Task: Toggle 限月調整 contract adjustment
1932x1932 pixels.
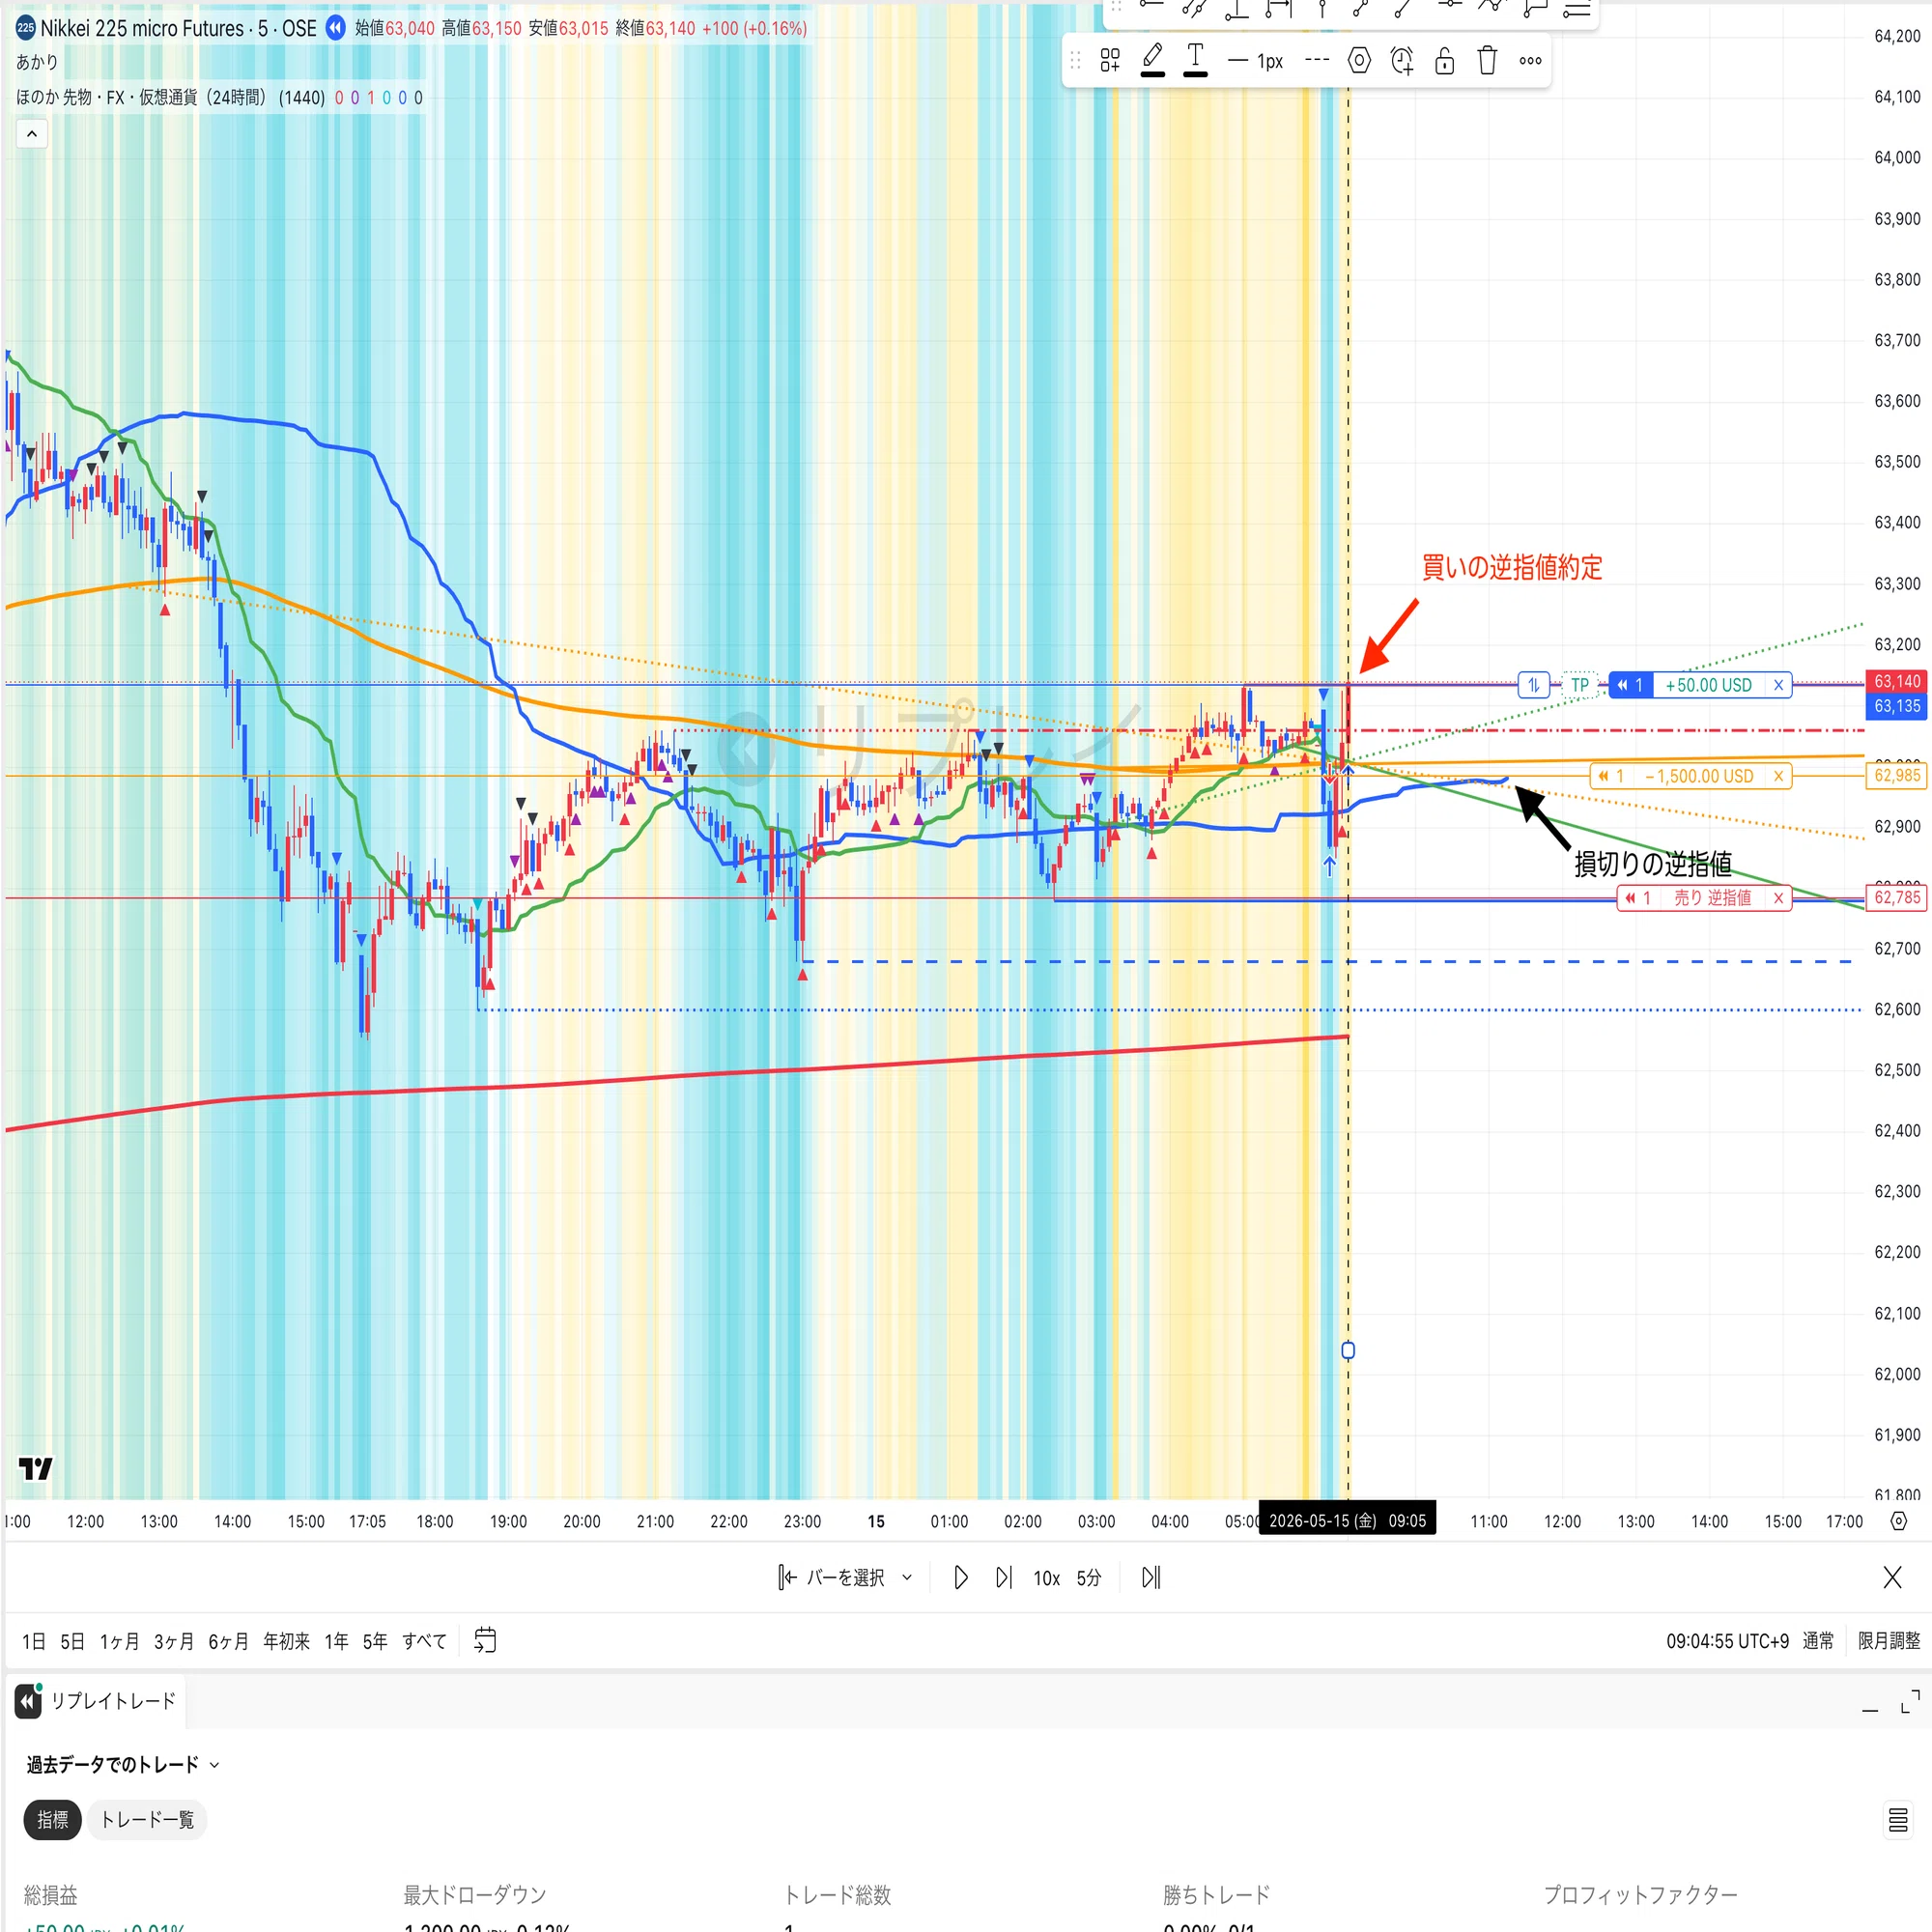Action: (1889, 1641)
